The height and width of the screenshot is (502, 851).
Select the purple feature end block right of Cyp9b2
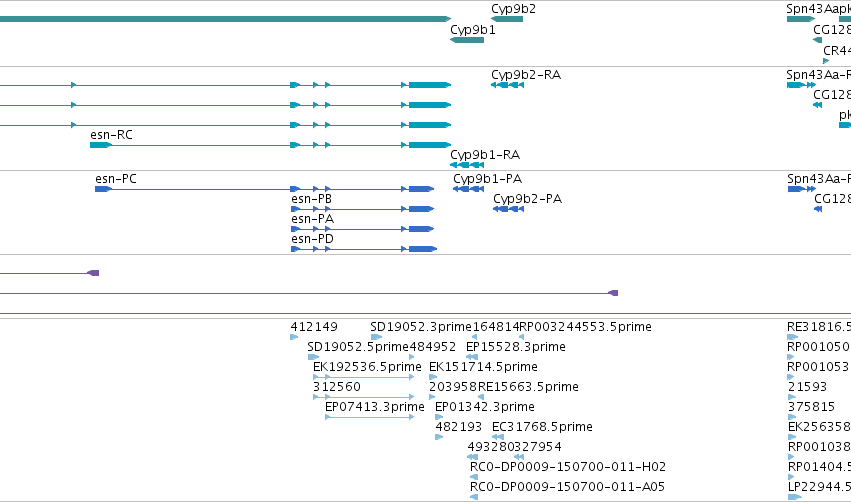pyautogui.click(x=613, y=293)
